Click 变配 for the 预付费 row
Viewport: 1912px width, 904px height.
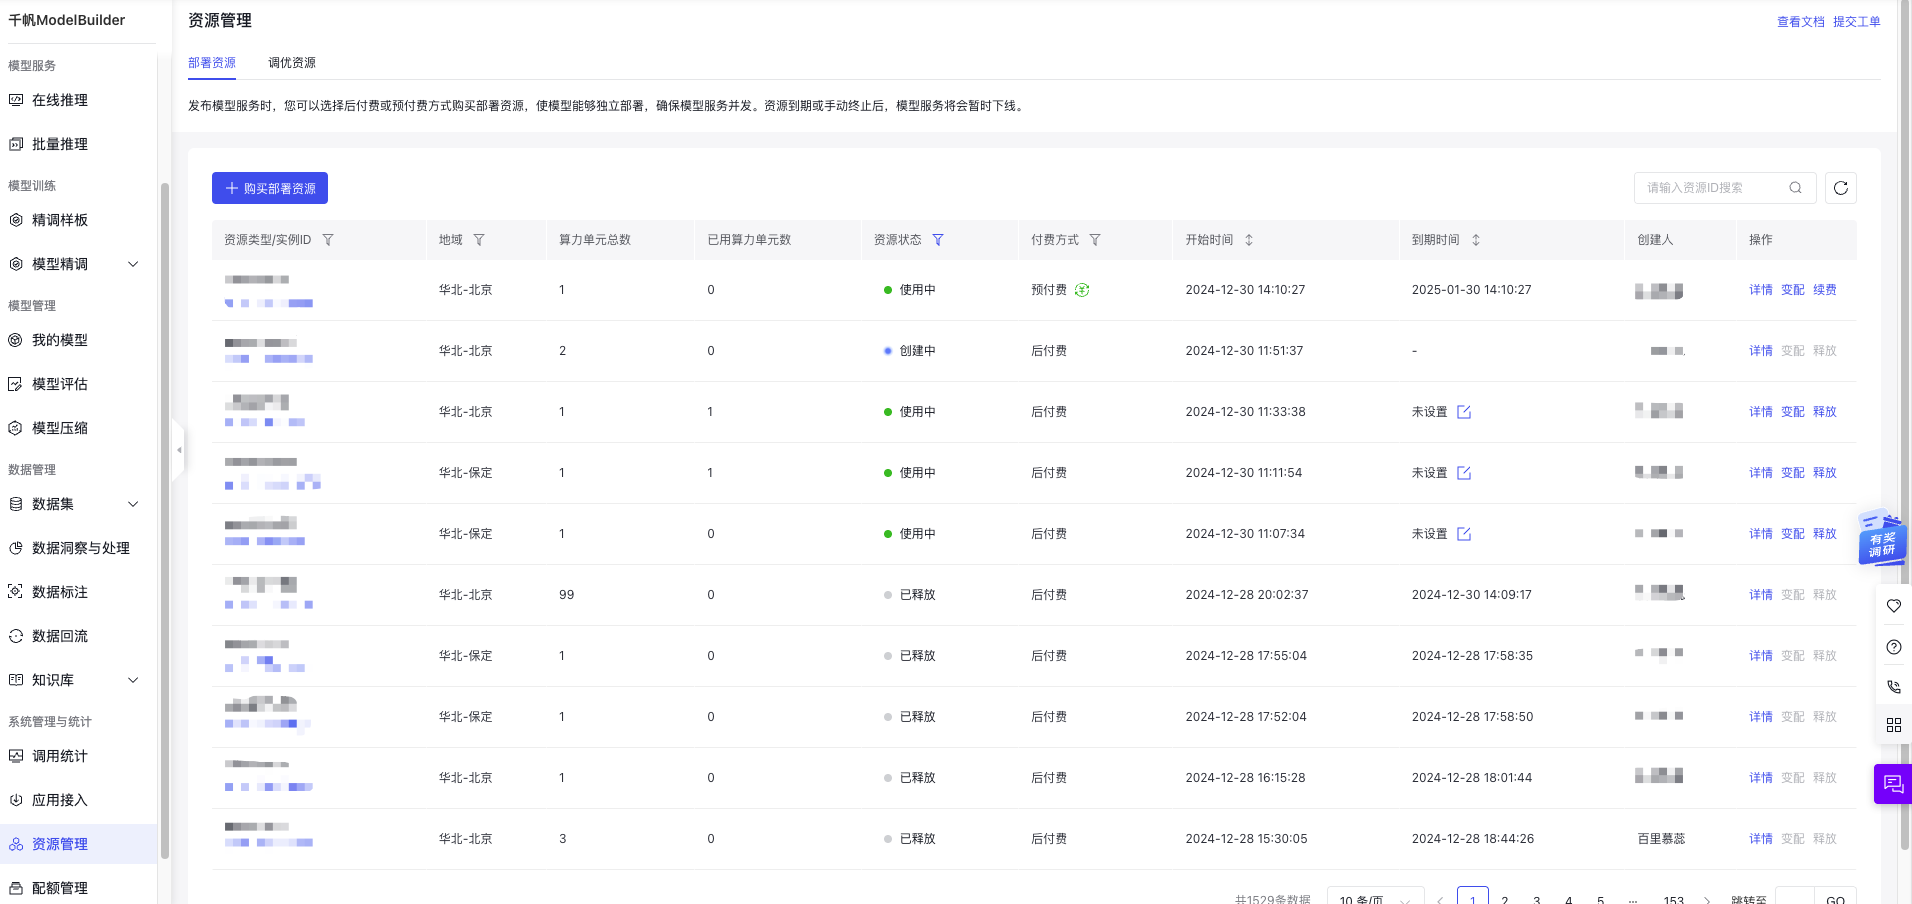tap(1793, 290)
